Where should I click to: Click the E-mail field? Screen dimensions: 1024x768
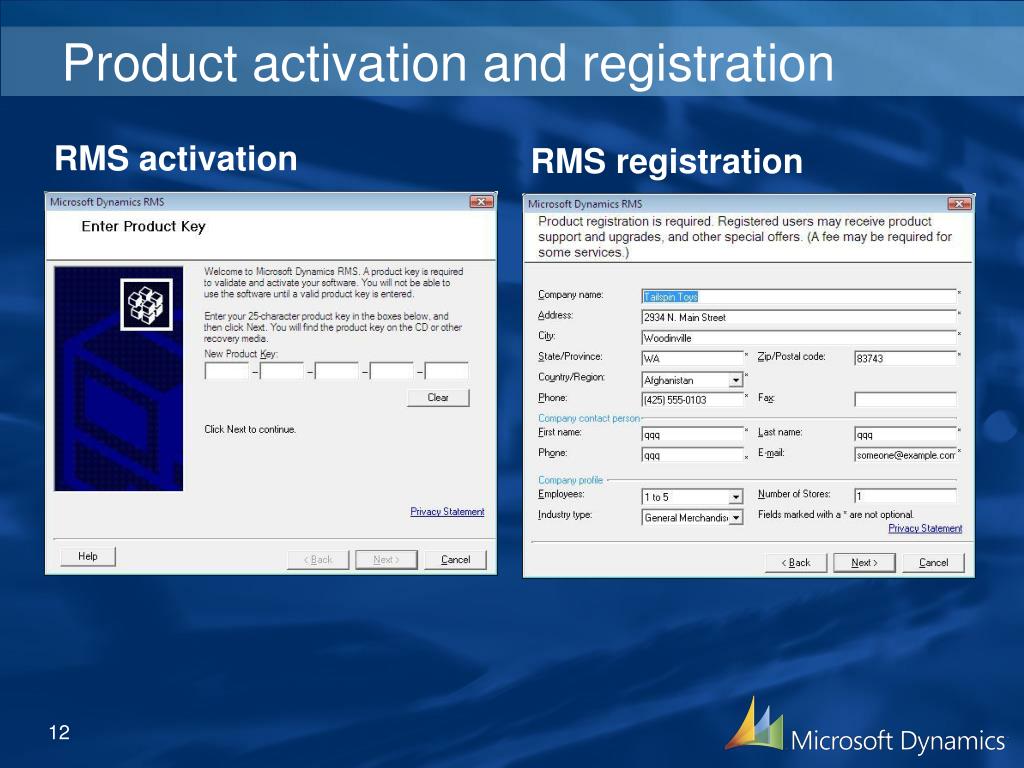(905, 455)
